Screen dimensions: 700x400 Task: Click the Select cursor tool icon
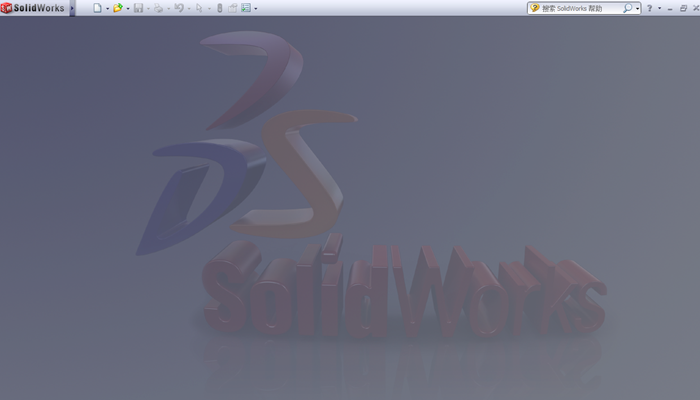pyautogui.click(x=200, y=8)
